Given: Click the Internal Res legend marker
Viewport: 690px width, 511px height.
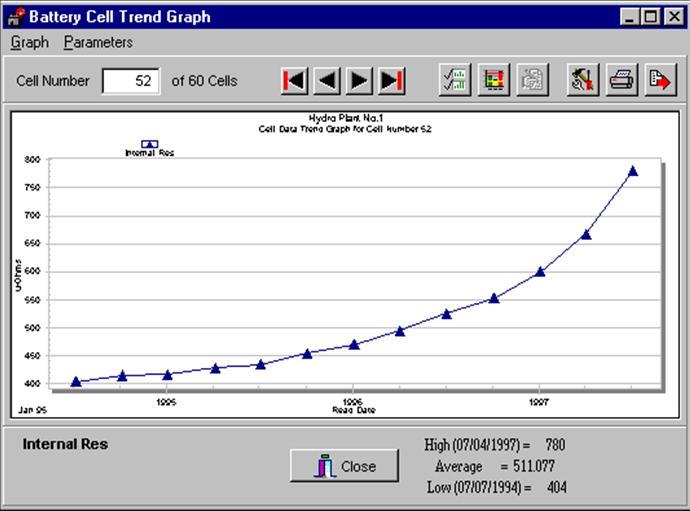Looking at the screenshot, I should pos(150,145).
